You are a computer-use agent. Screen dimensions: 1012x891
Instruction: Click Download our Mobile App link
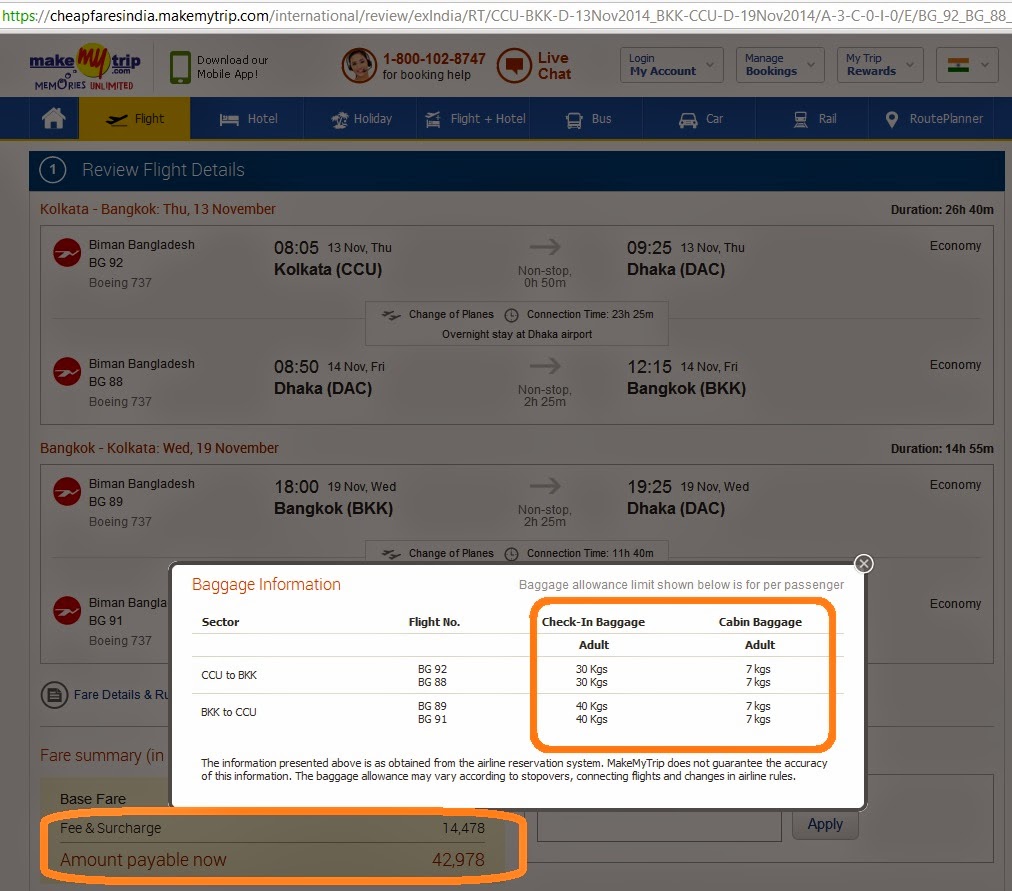click(232, 67)
